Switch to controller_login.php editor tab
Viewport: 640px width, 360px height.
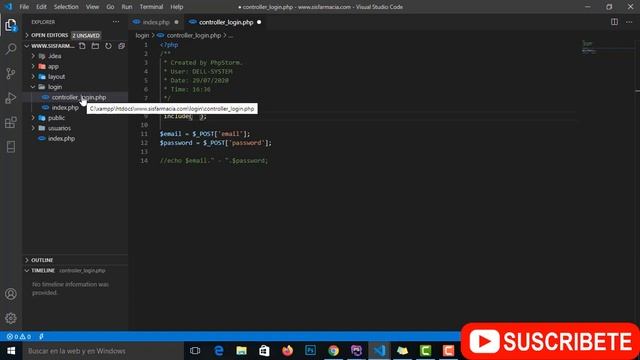point(226,22)
